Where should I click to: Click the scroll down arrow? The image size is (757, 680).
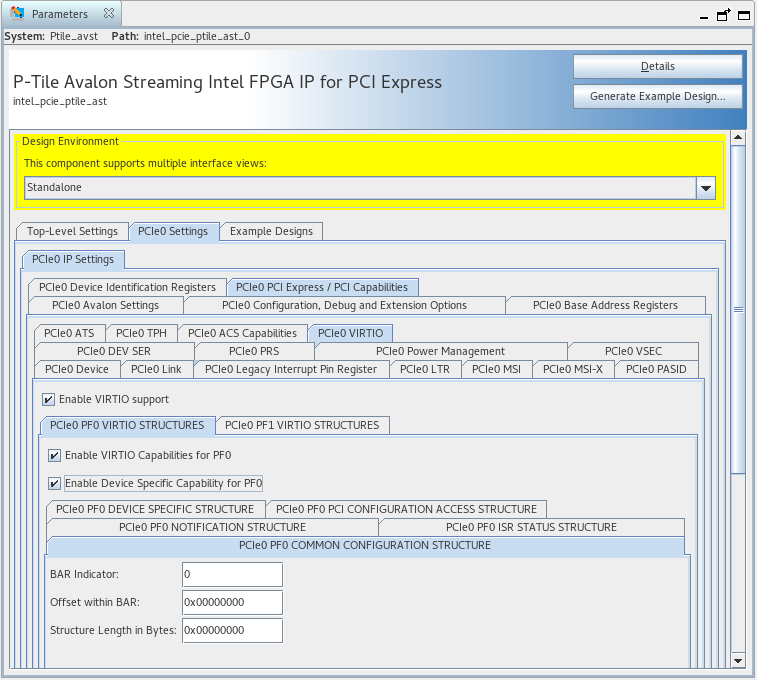tap(738, 660)
